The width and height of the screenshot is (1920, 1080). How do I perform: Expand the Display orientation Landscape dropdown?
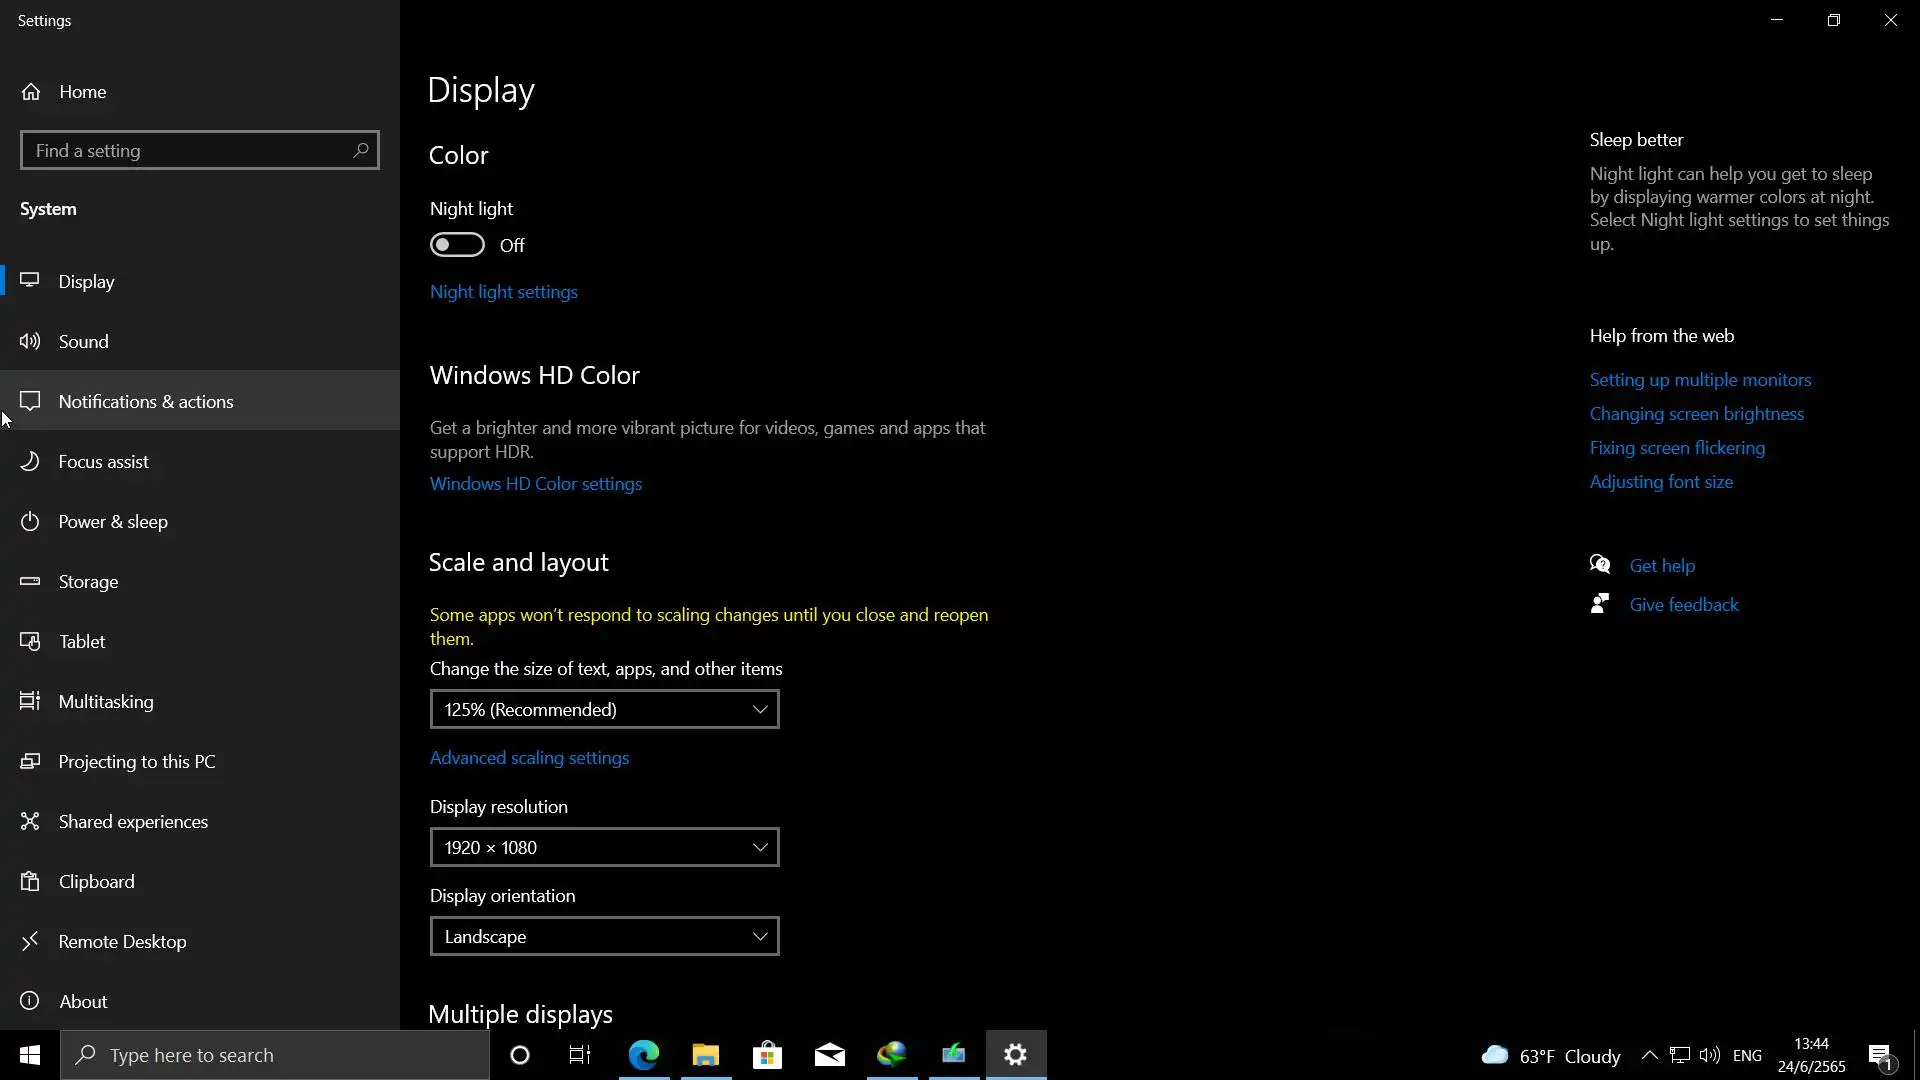pos(604,936)
